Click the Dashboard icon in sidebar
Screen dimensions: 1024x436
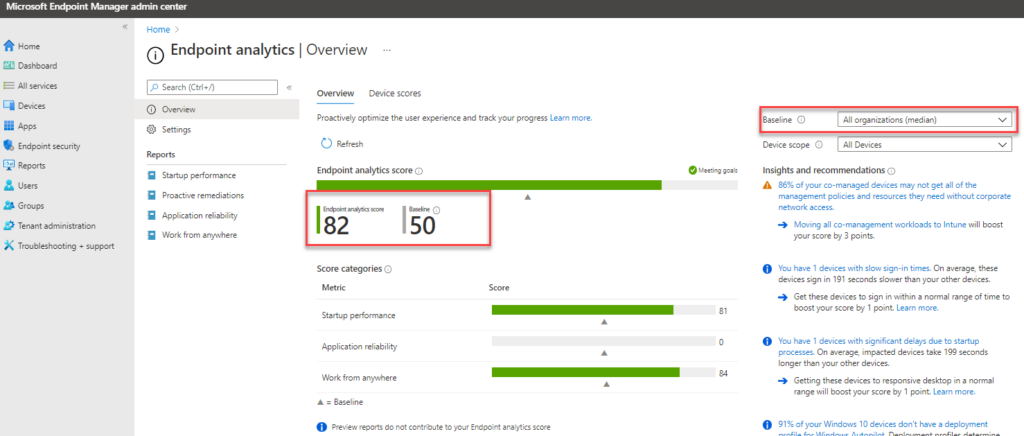tap(8, 66)
